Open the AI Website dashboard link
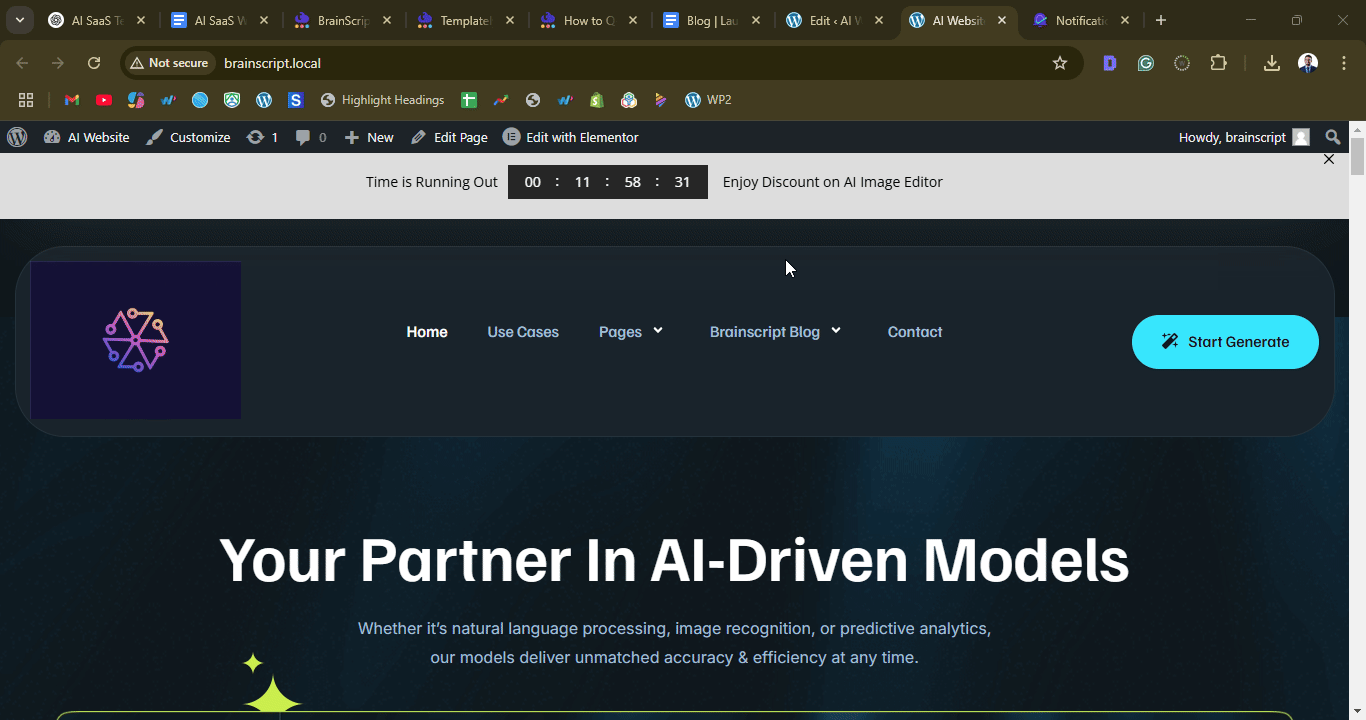Viewport: 1366px width, 720px height. [86, 137]
